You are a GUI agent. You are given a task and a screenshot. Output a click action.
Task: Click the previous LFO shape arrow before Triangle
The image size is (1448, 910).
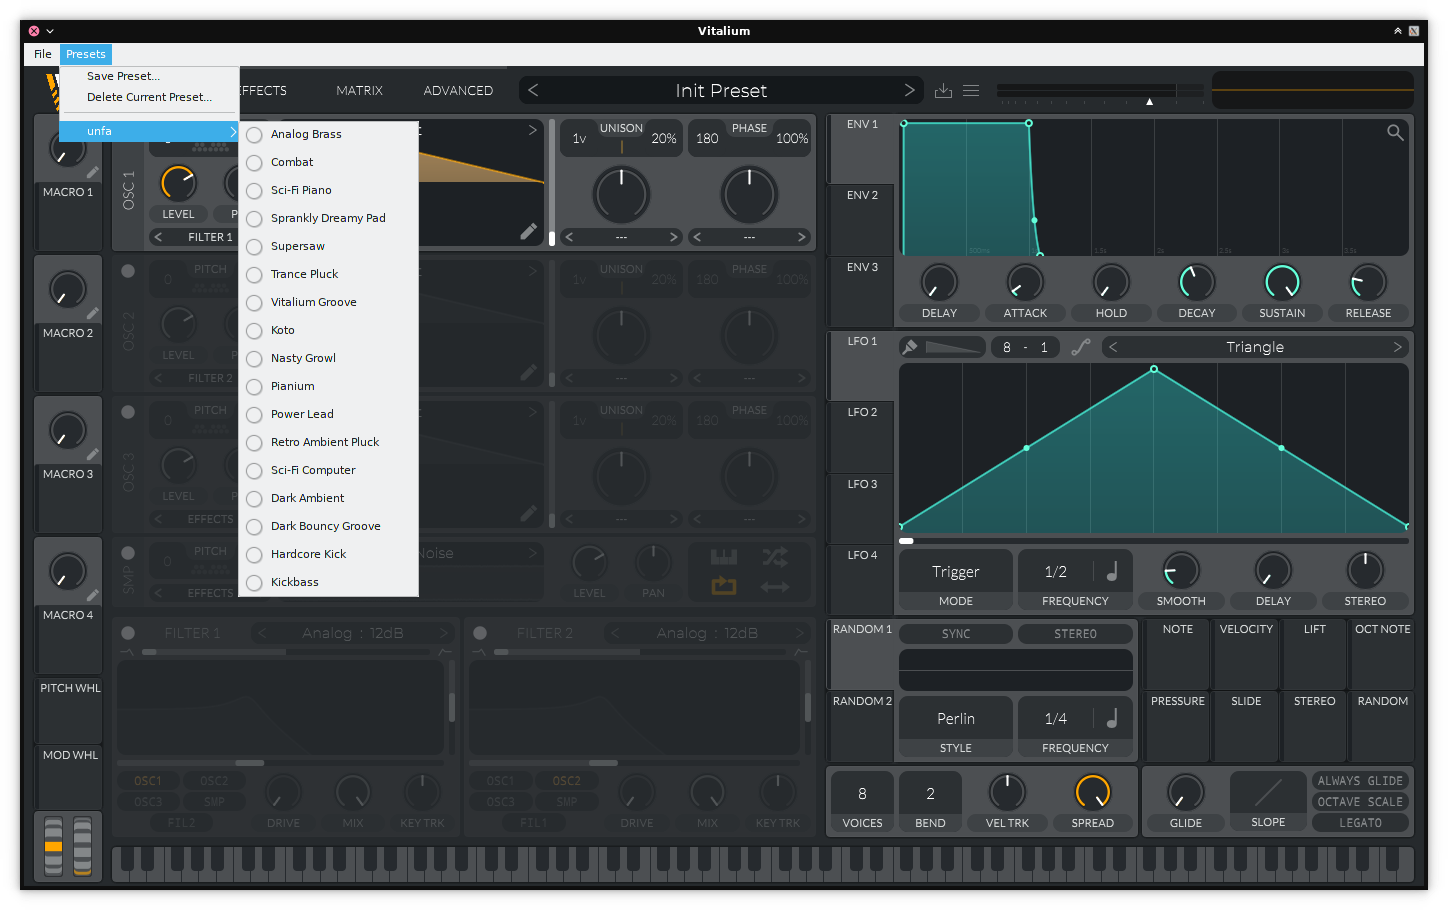[1113, 347]
